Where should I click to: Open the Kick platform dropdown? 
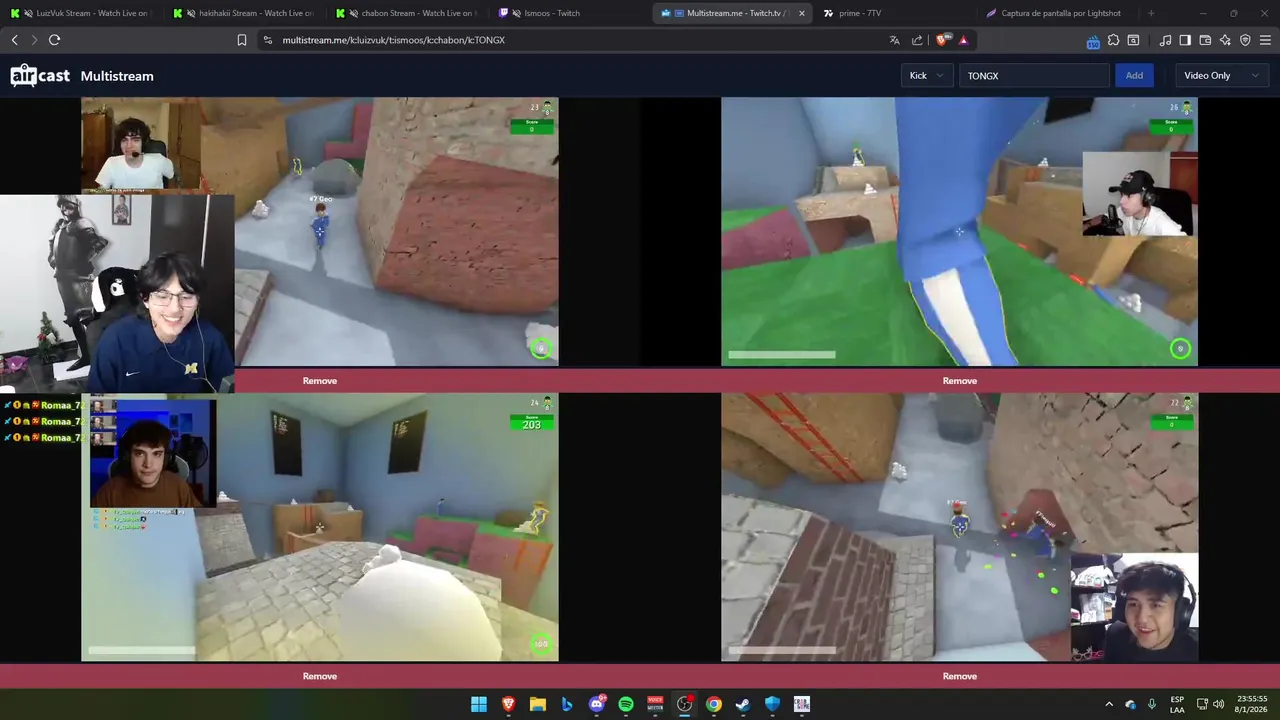(x=926, y=76)
